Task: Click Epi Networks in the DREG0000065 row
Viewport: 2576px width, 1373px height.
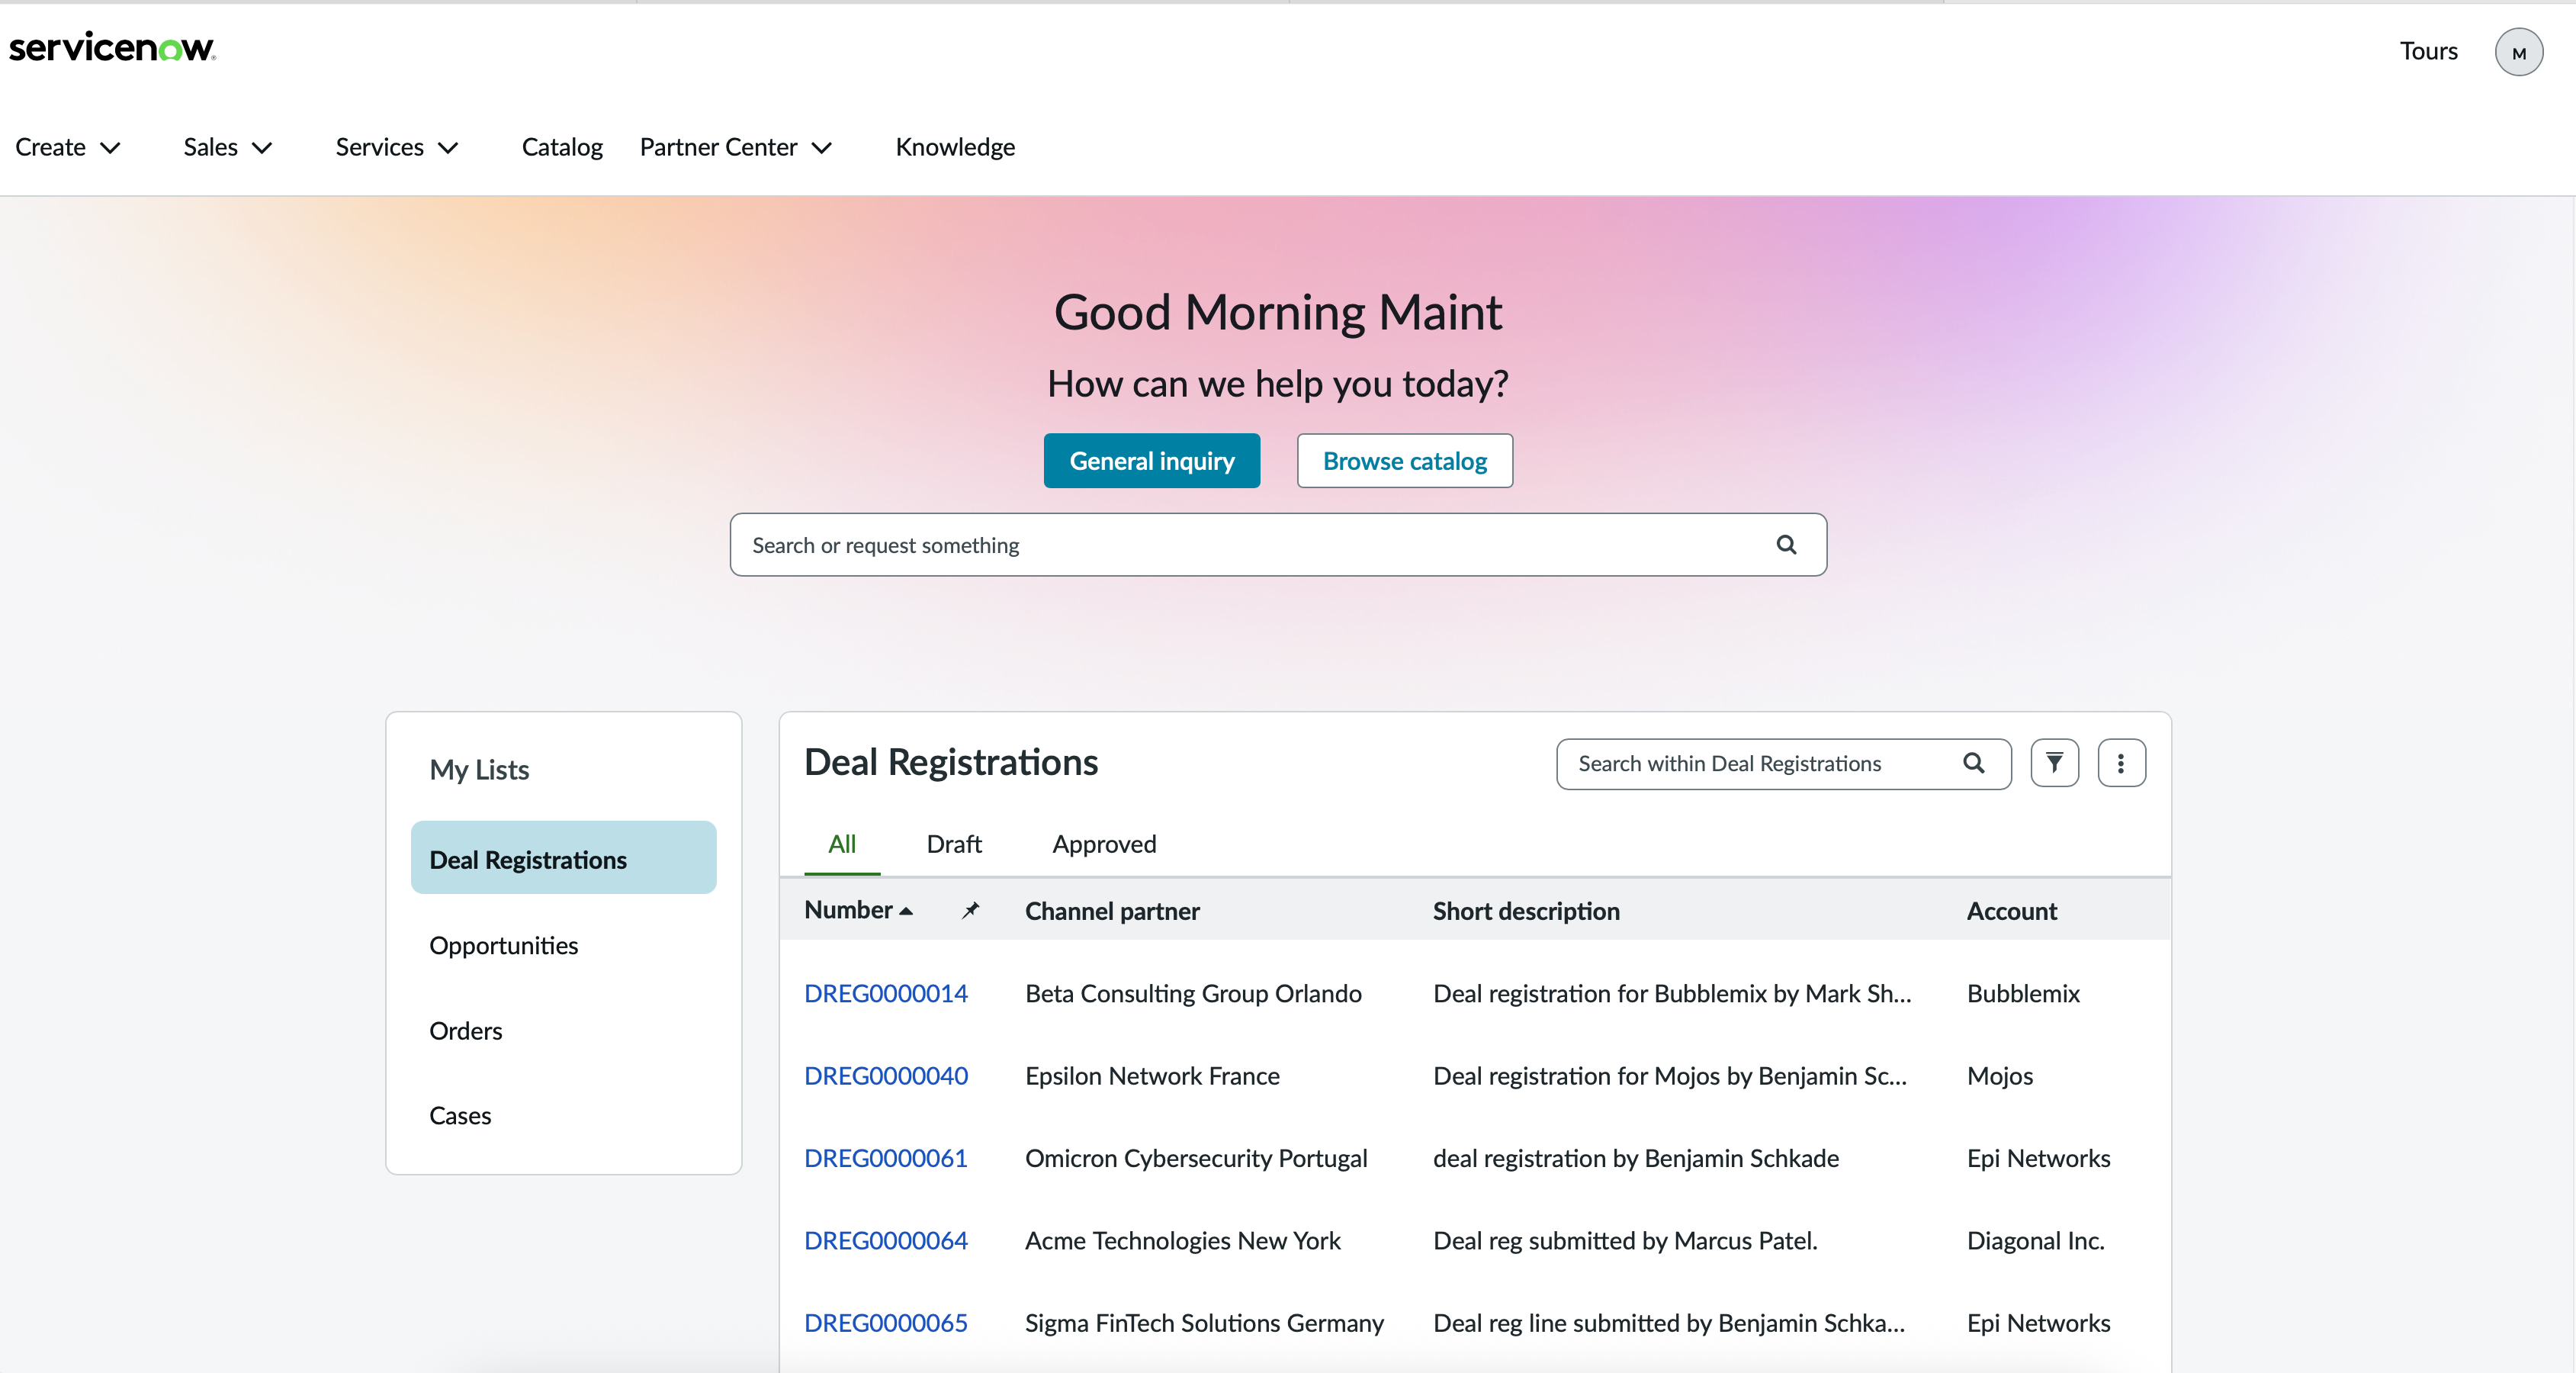Action: (x=2038, y=1323)
